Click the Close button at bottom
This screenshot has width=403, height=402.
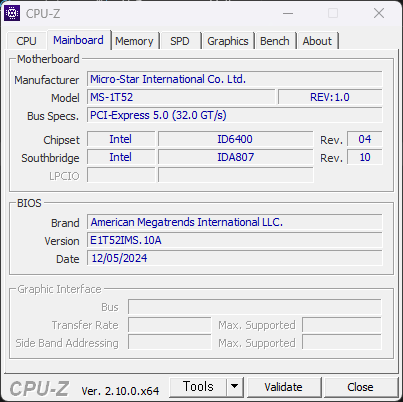(360, 387)
